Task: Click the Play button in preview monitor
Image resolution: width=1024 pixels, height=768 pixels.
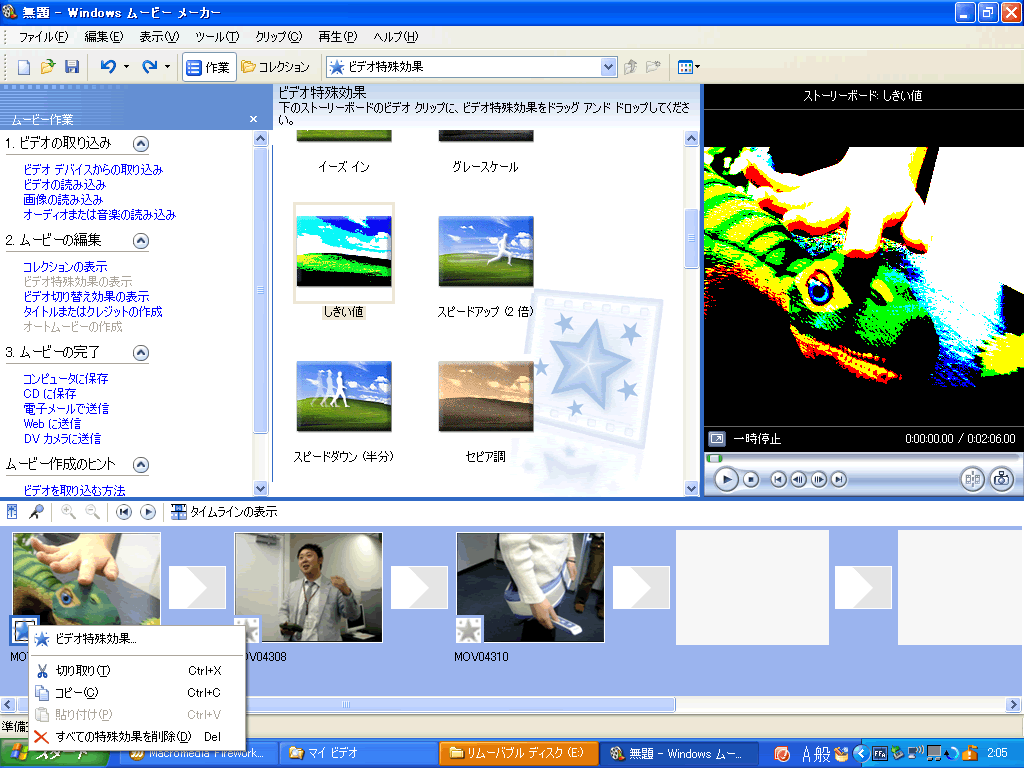Action: click(x=727, y=480)
